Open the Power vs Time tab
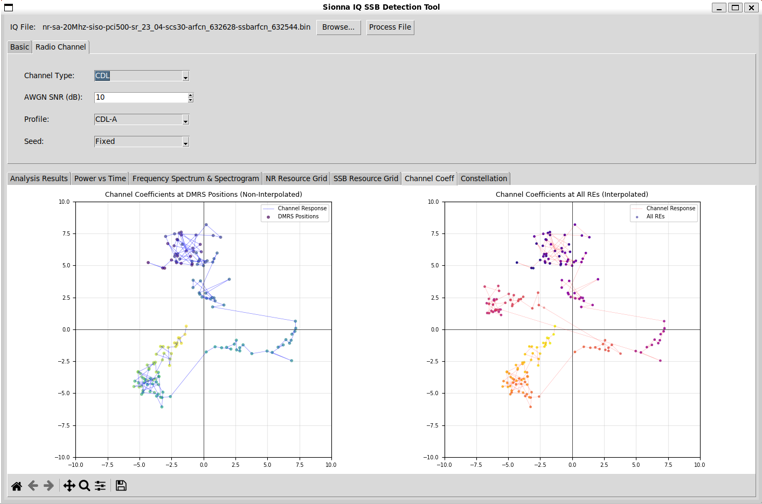This screenshot has height=504, width=762. 100,179
